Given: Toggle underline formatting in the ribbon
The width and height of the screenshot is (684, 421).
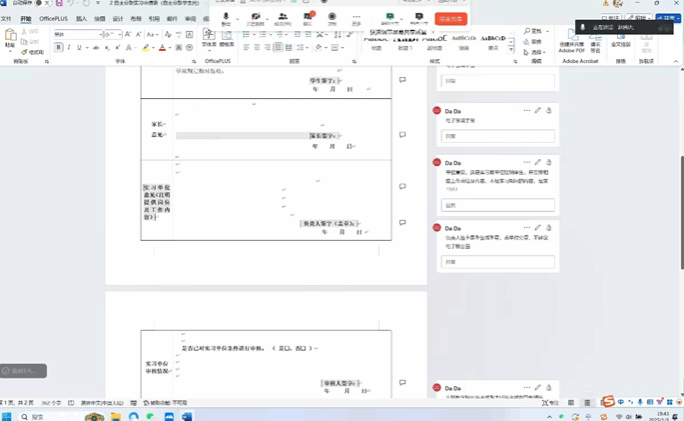Looking at the screenshot, I should coord(78,47).
